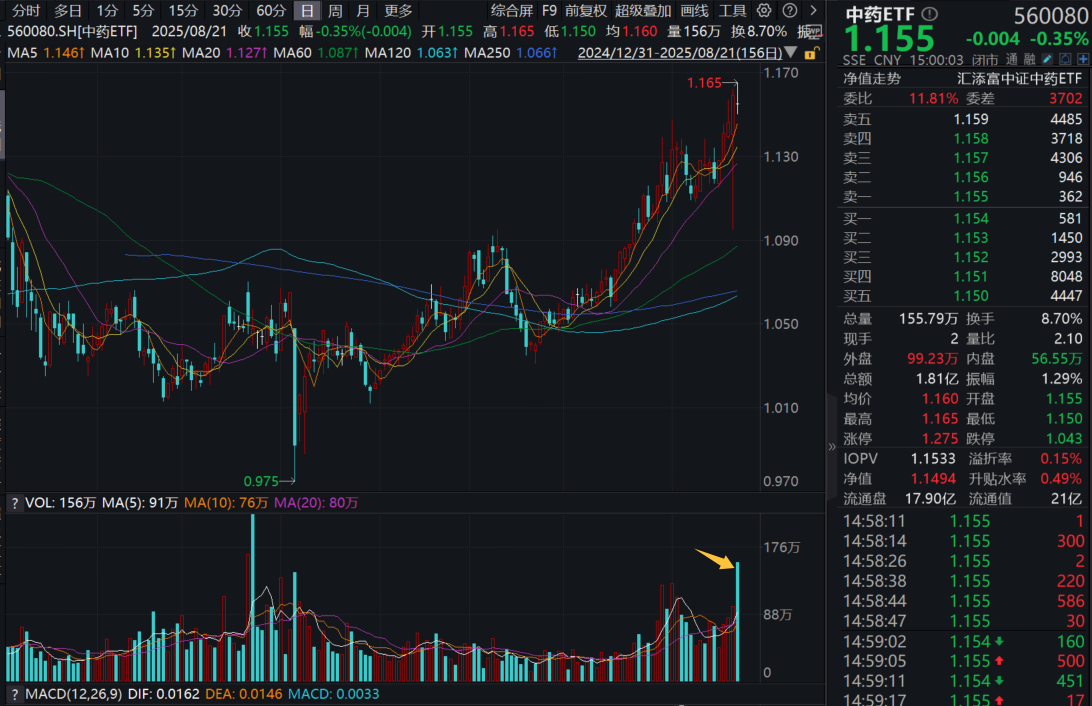The width and height of the screenshot is (1092, 706).
Task: Toggle the orange padlock to lock the date range
Action: (x=810, y=55)
